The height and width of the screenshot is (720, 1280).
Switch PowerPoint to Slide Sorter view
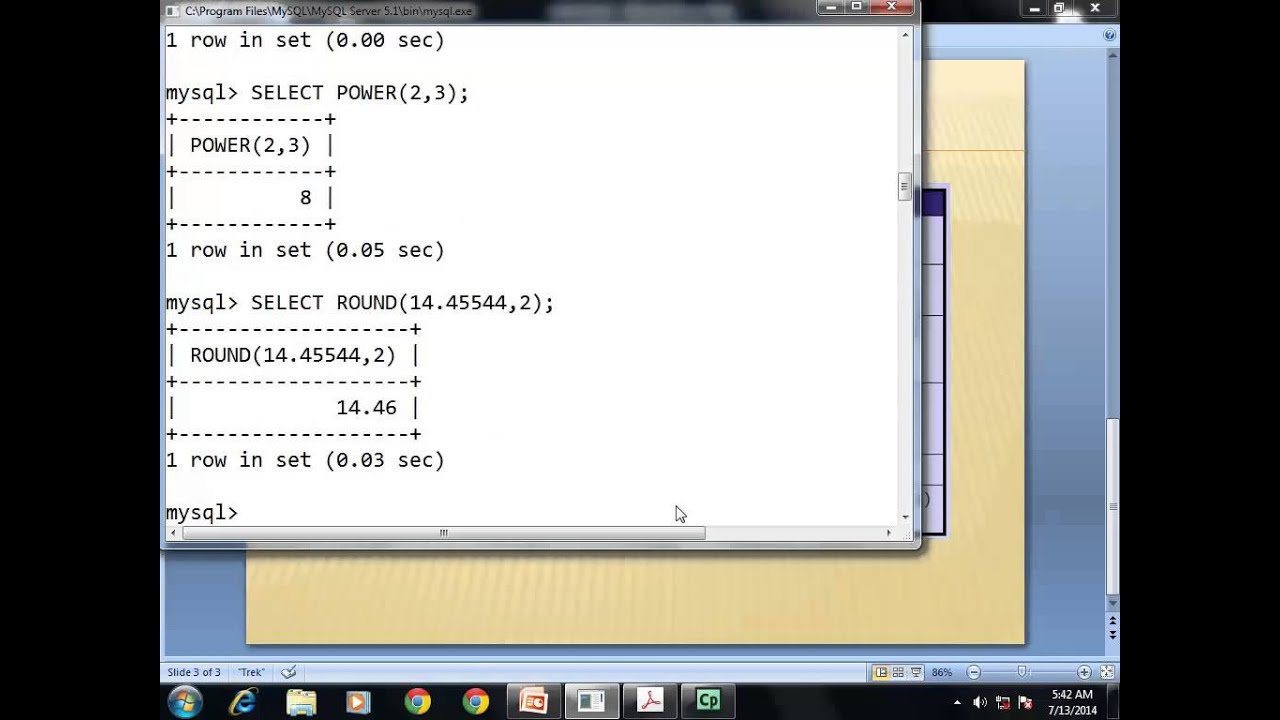click(898, 672)
